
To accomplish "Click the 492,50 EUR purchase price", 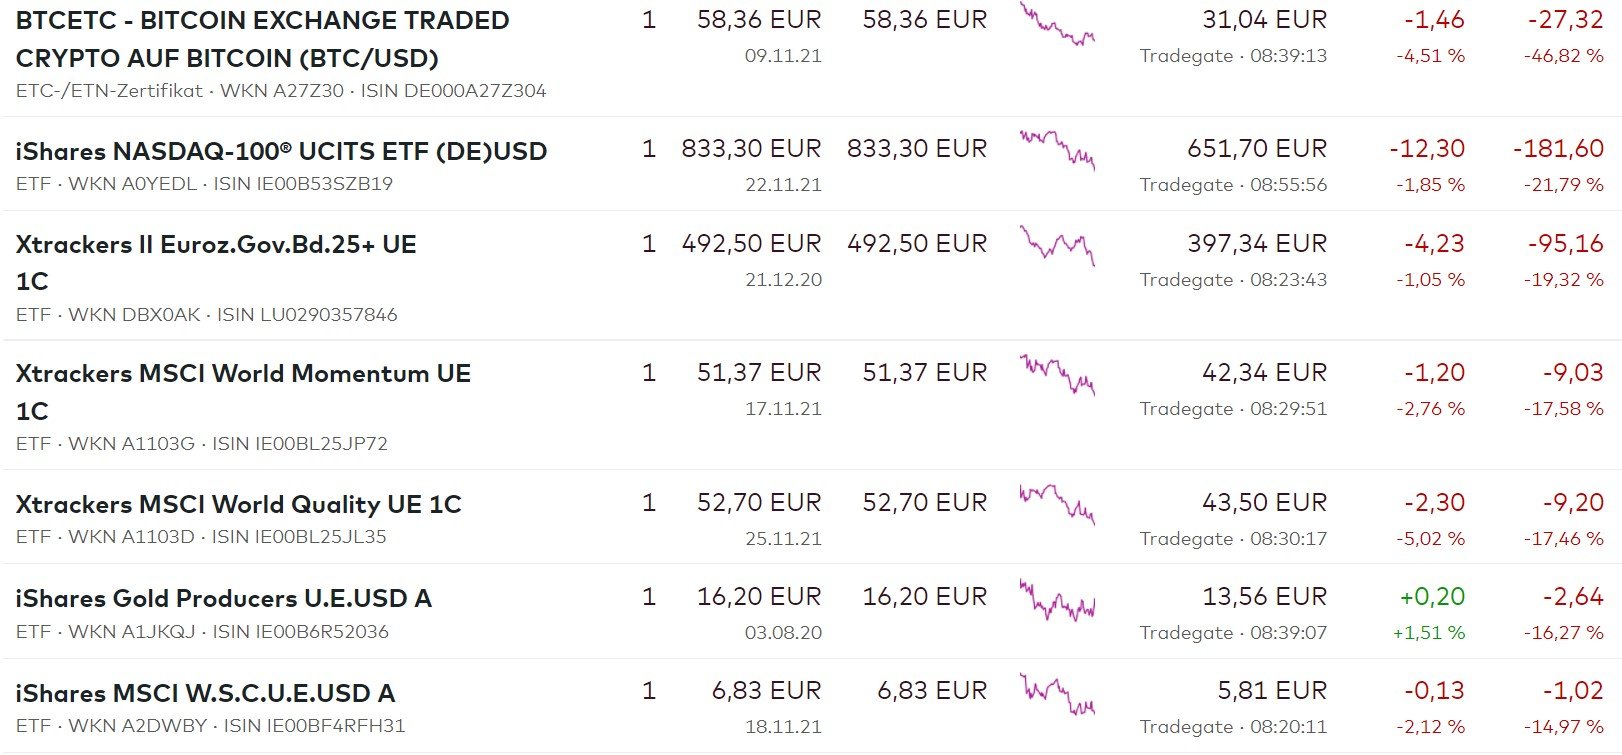I will (x=751, y=244).
